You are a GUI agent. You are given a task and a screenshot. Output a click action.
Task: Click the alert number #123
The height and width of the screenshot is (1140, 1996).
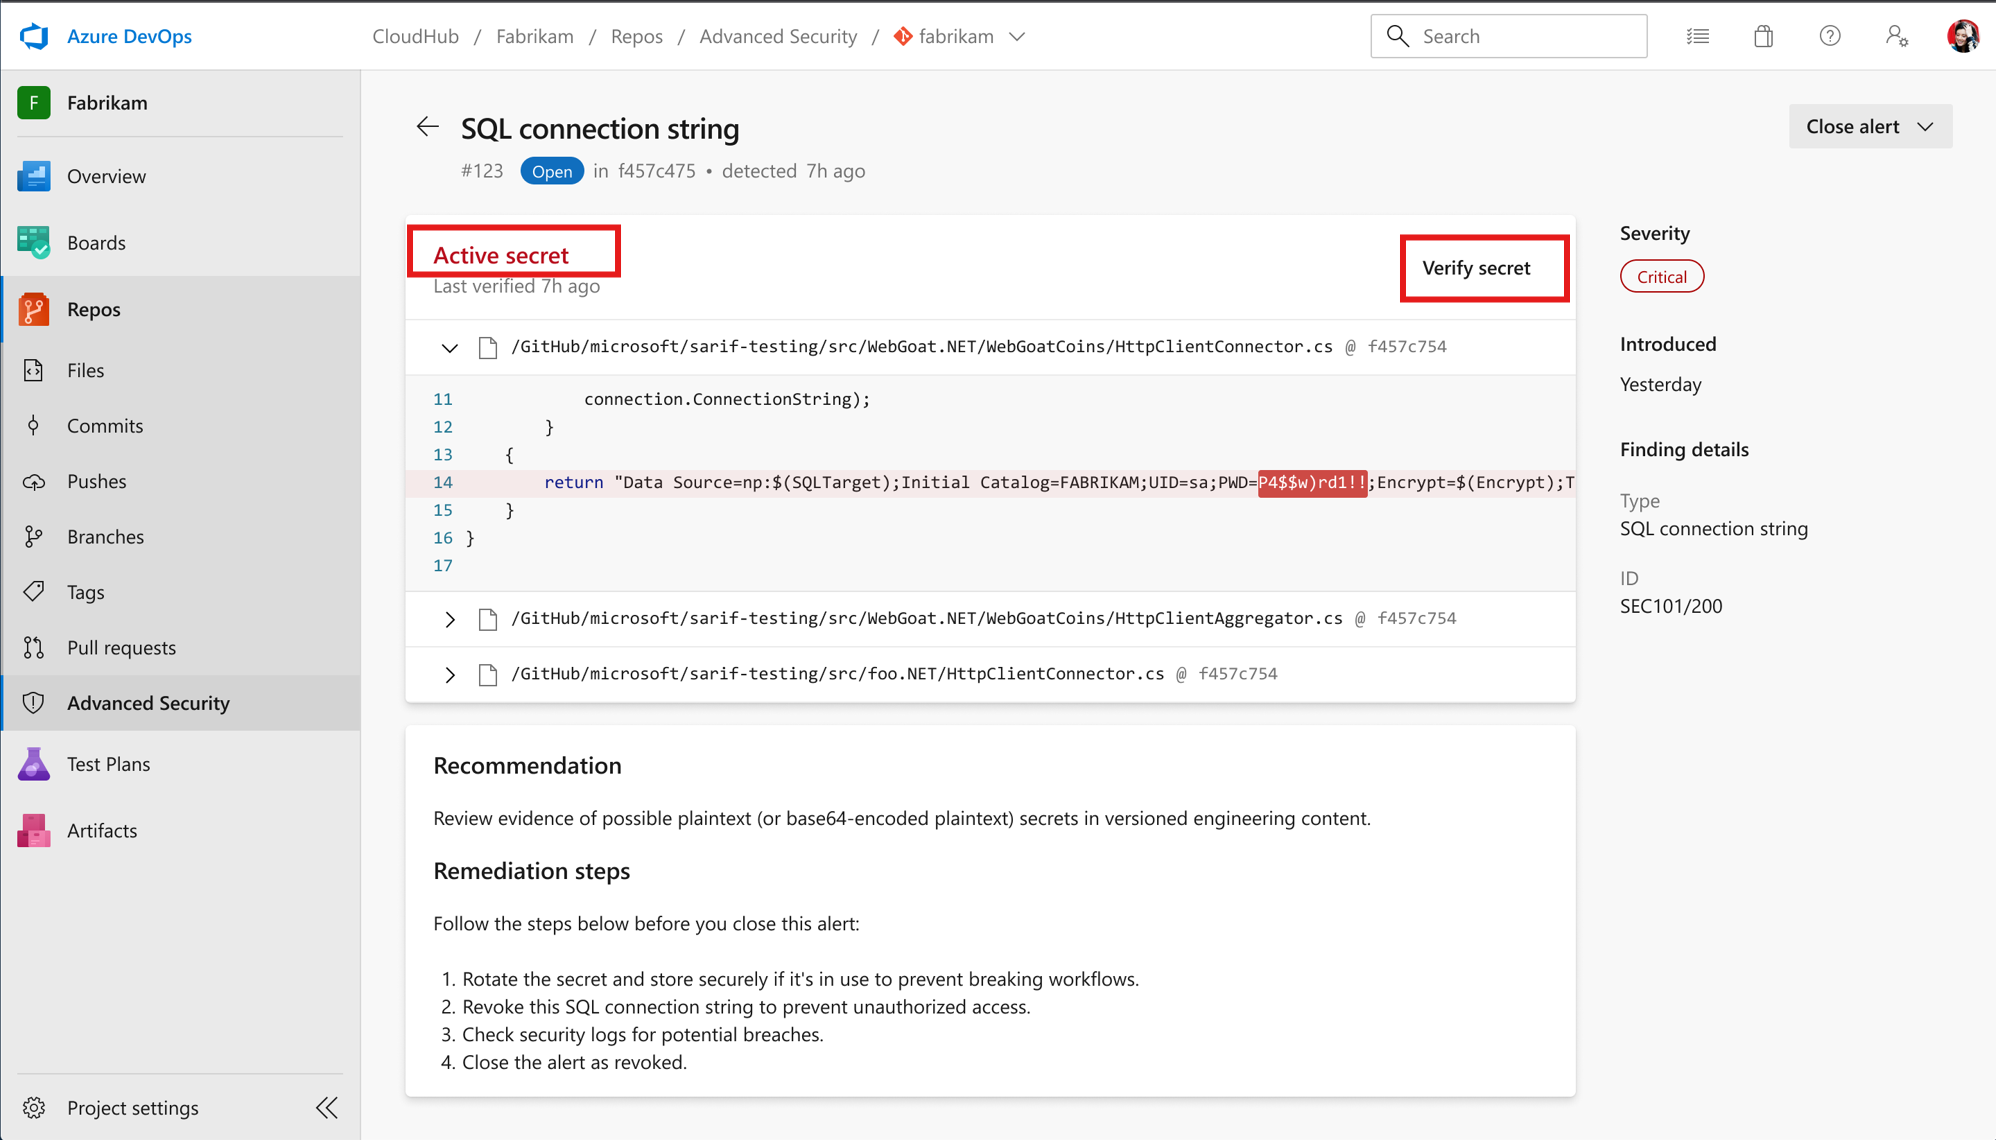(482, 171)
